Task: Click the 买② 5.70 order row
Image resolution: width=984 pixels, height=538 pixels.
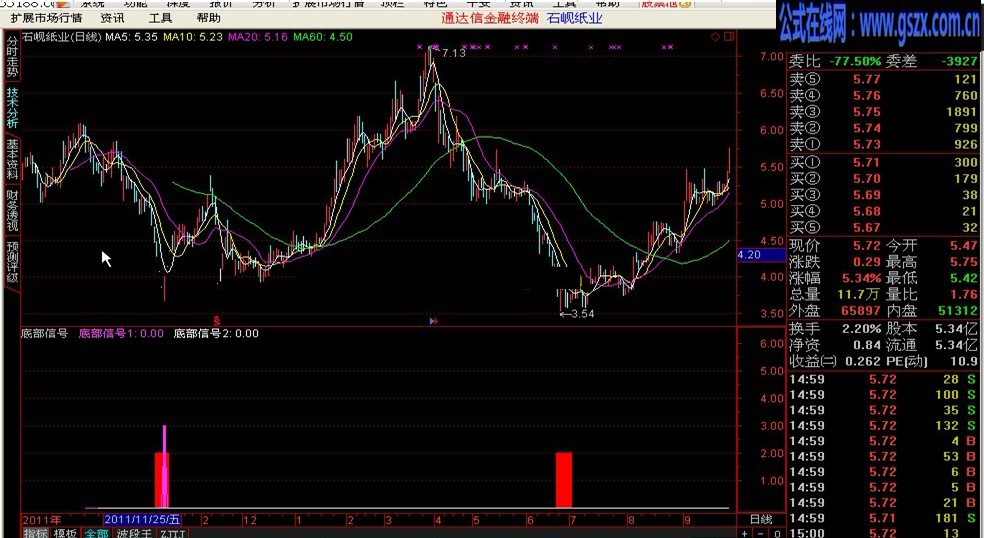Action: point(883,179)
